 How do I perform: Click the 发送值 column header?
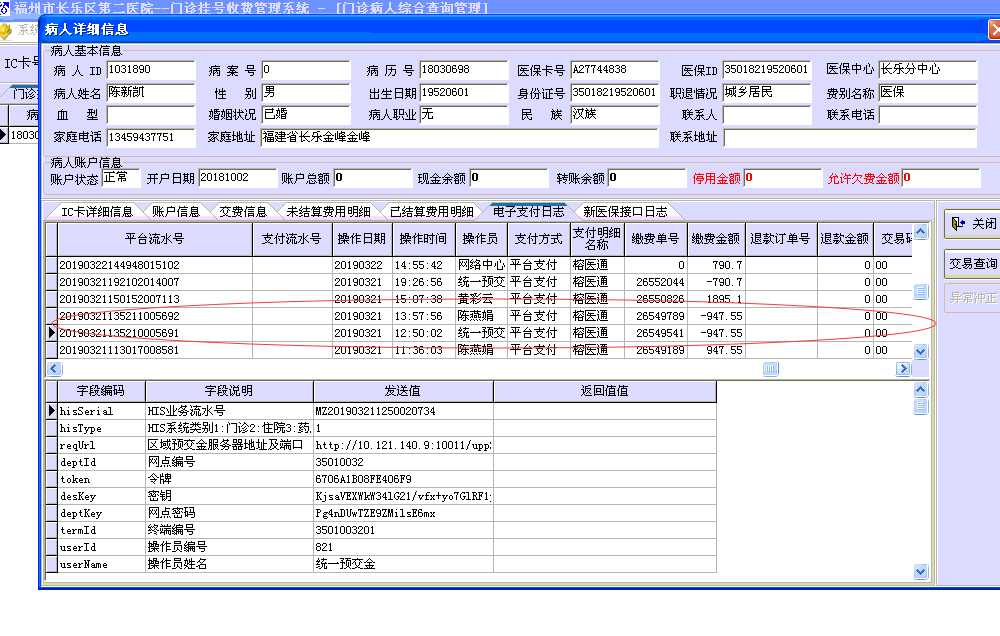[403, 391]
